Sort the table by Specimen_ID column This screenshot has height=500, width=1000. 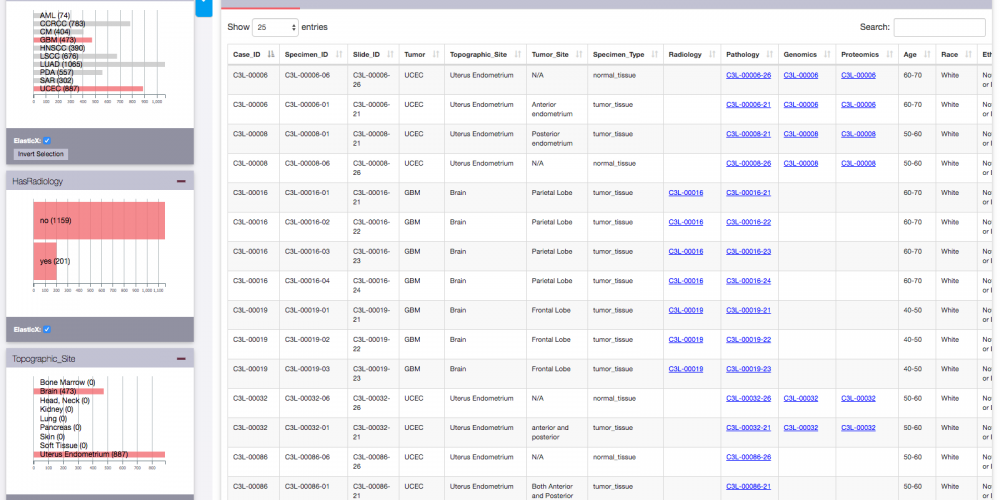313,55
